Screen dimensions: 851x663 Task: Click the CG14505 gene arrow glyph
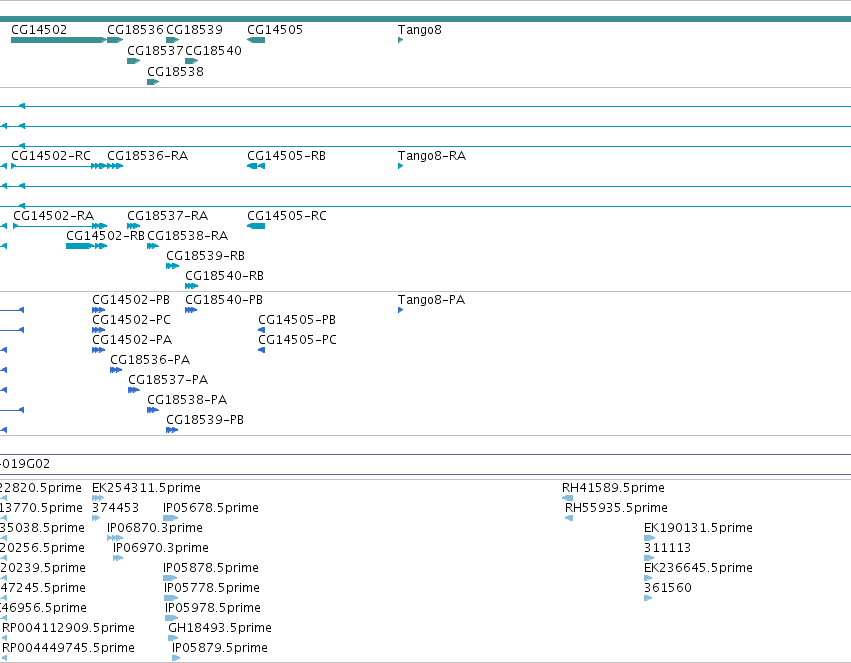coord(256,40)
